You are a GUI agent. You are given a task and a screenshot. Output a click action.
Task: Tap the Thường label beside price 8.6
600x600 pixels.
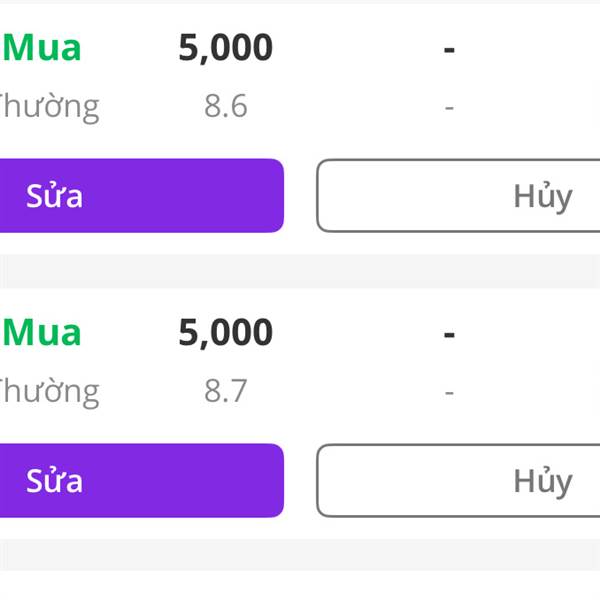[x=48, y=106]
